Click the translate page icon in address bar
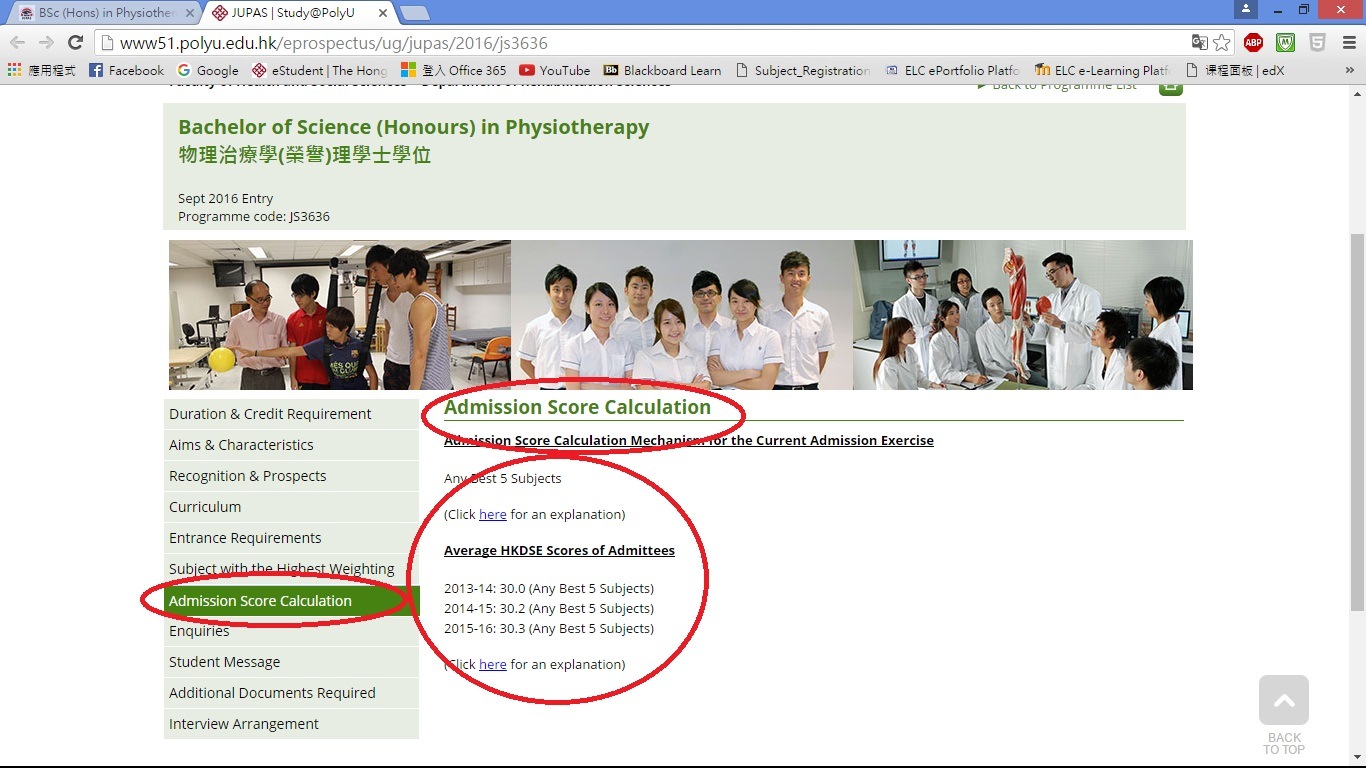Image resolution: width=1366 pixels, height=768 pixels. pyautogui.click(x=1199, y=43)
